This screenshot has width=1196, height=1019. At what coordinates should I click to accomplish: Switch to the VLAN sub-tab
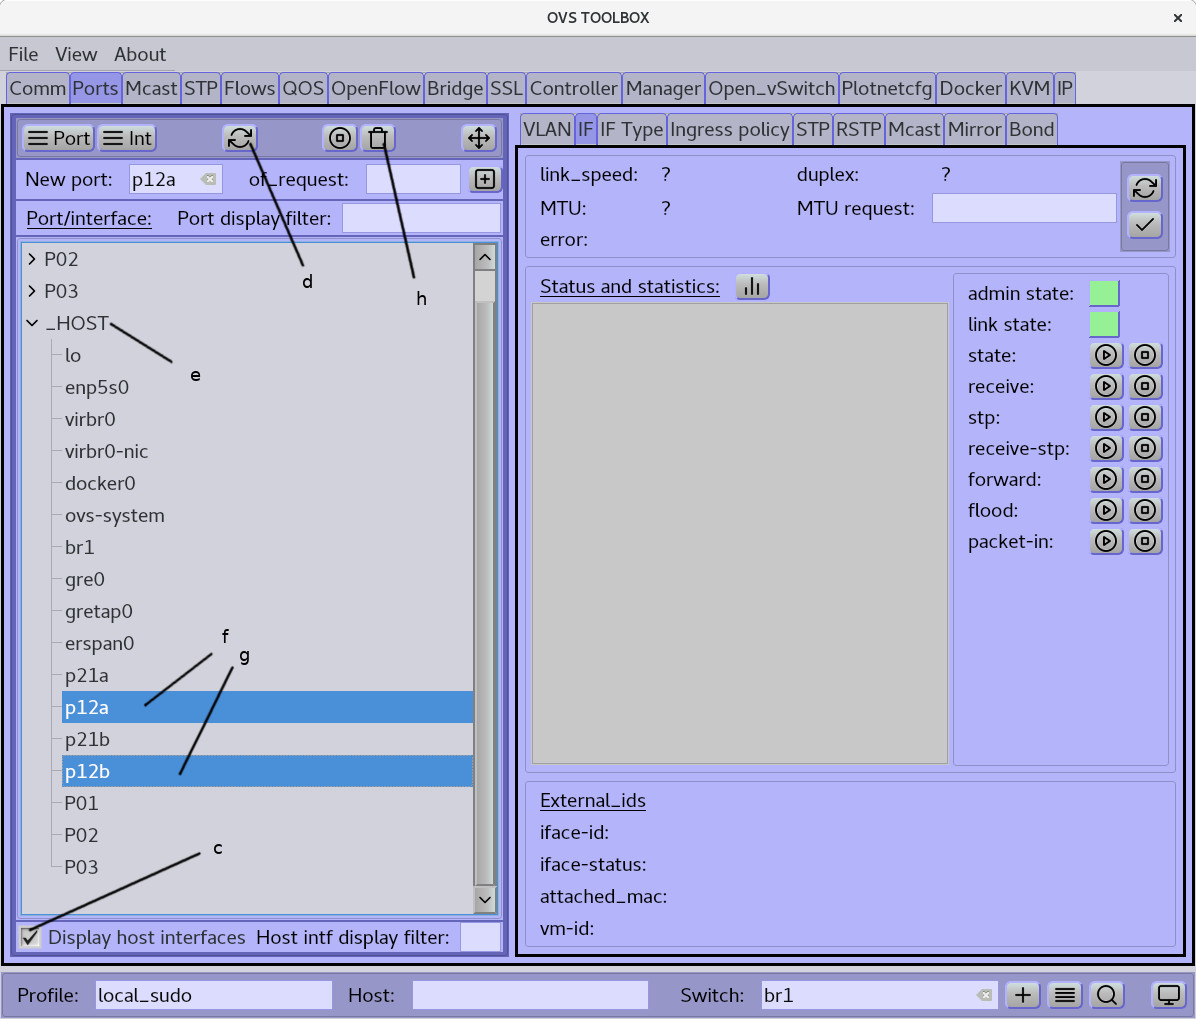(546, 130)
